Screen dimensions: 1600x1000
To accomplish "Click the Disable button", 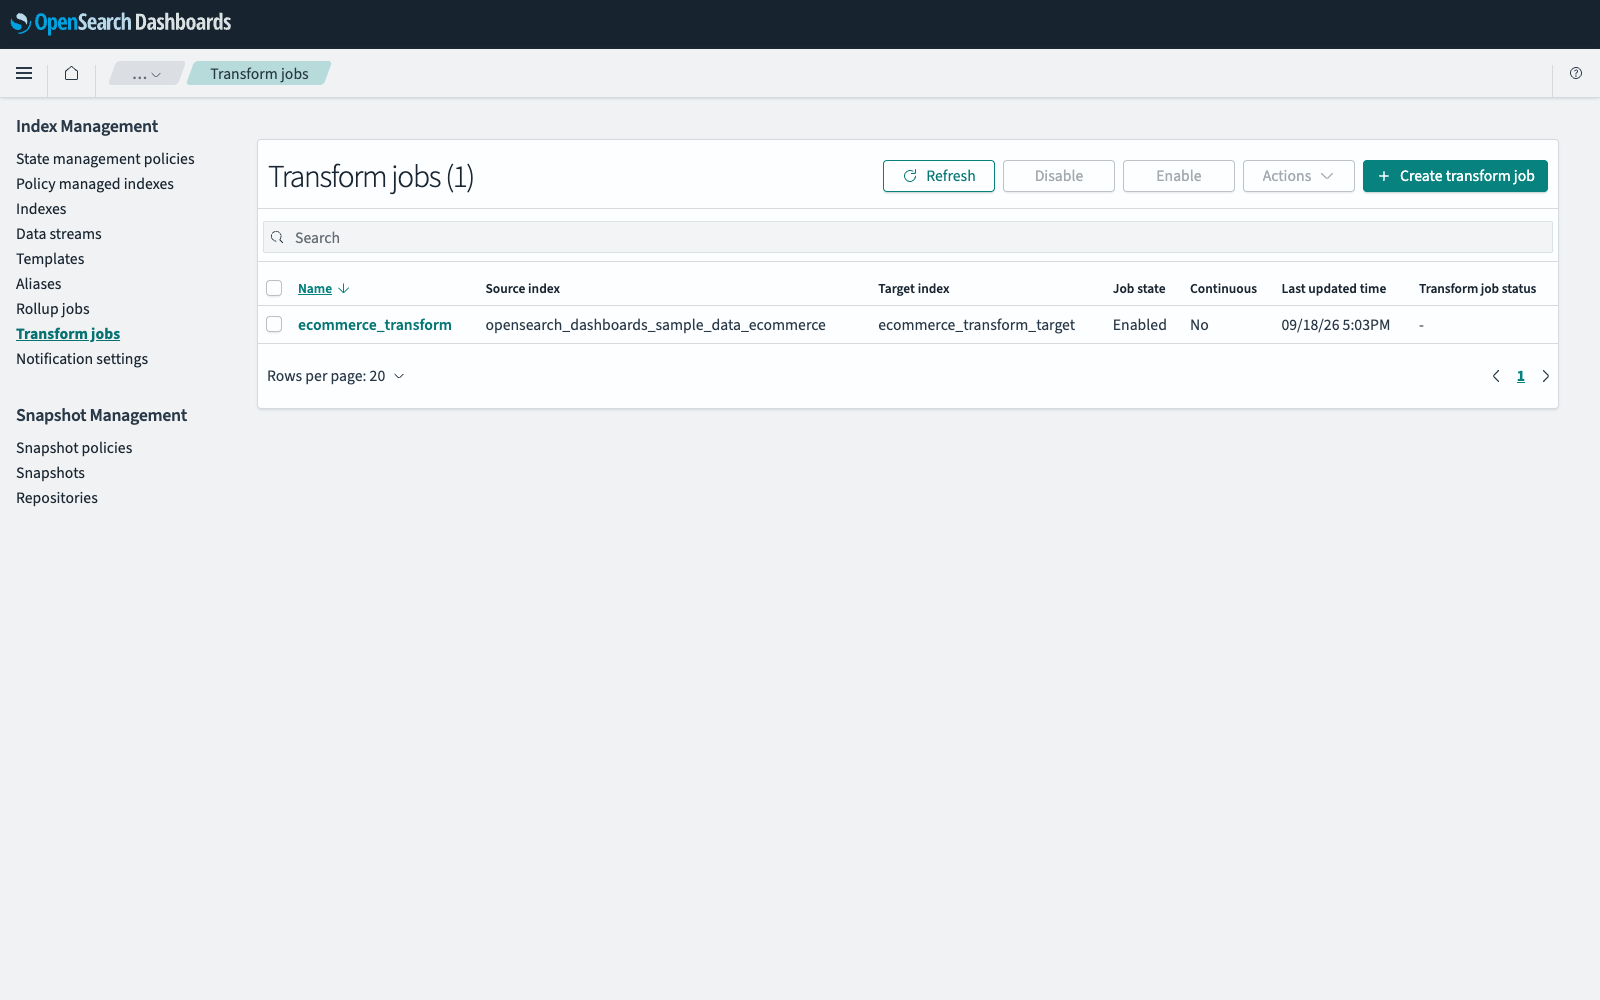I will pos(1059,176).
